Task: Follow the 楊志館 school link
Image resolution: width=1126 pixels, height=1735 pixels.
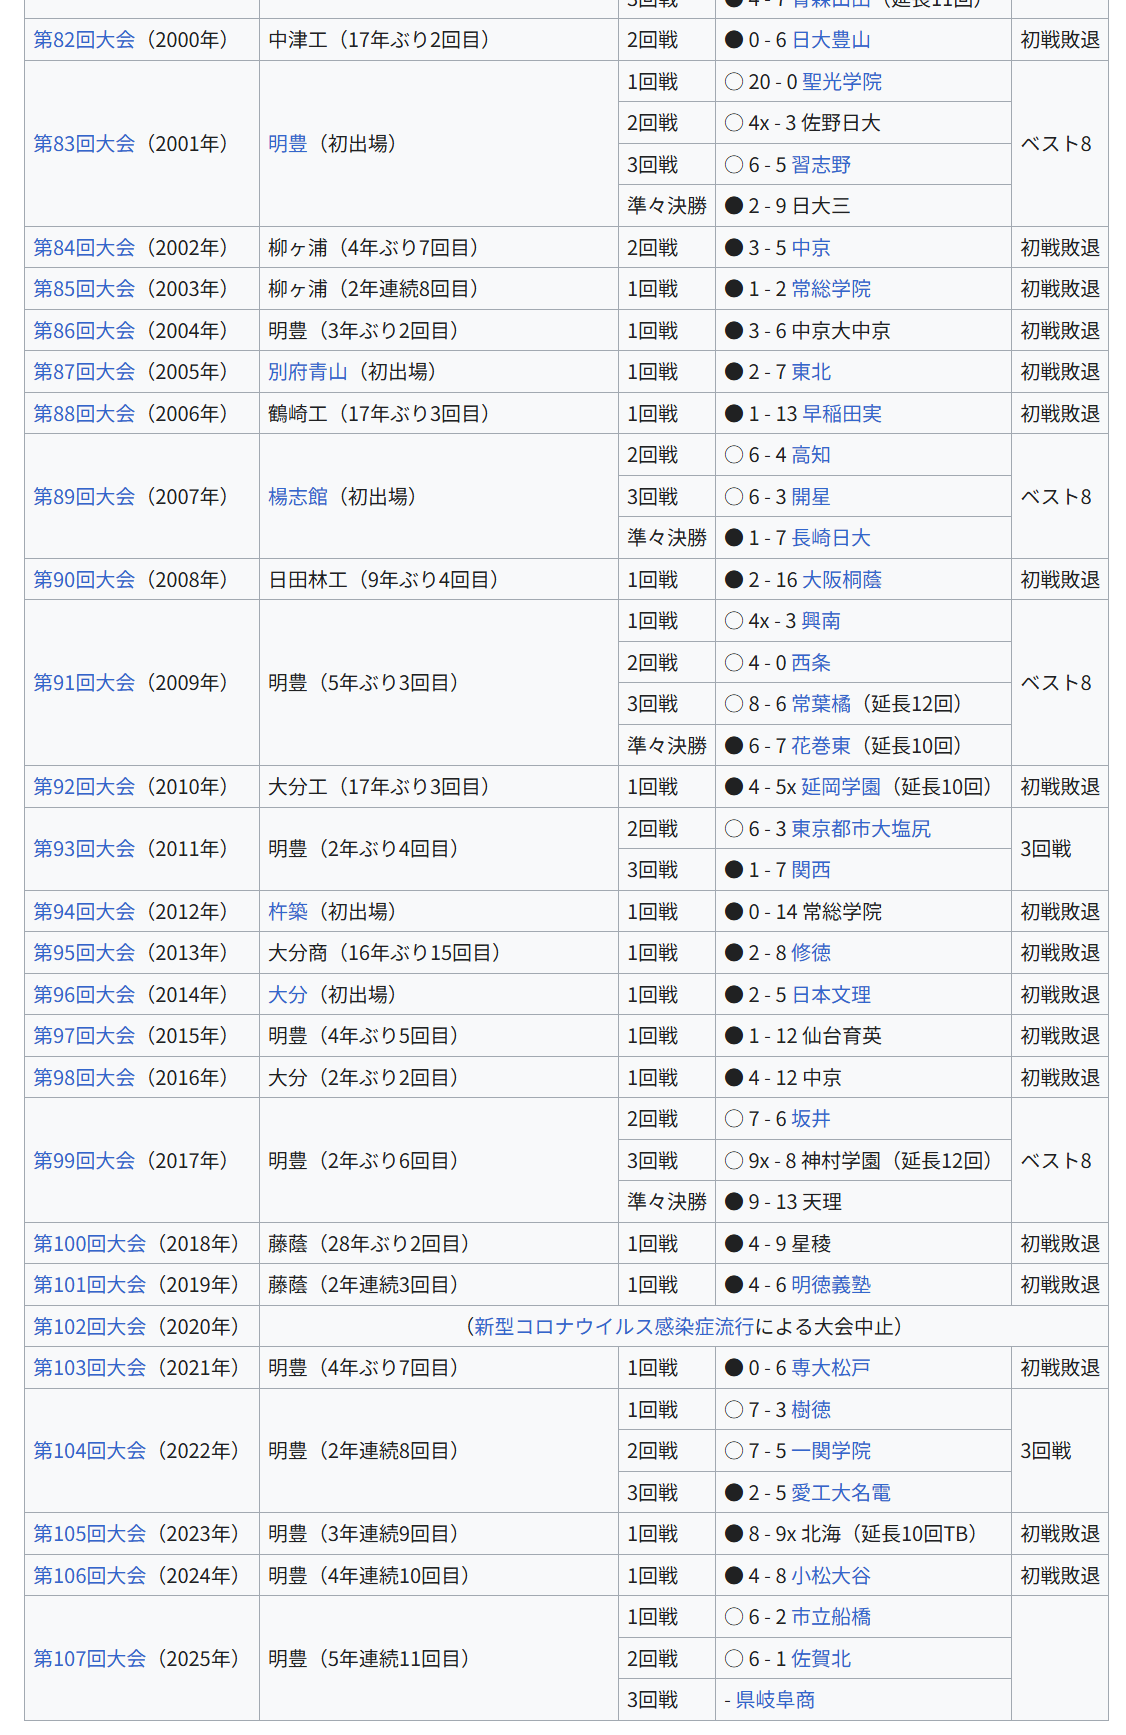Action: coord(298,497)
